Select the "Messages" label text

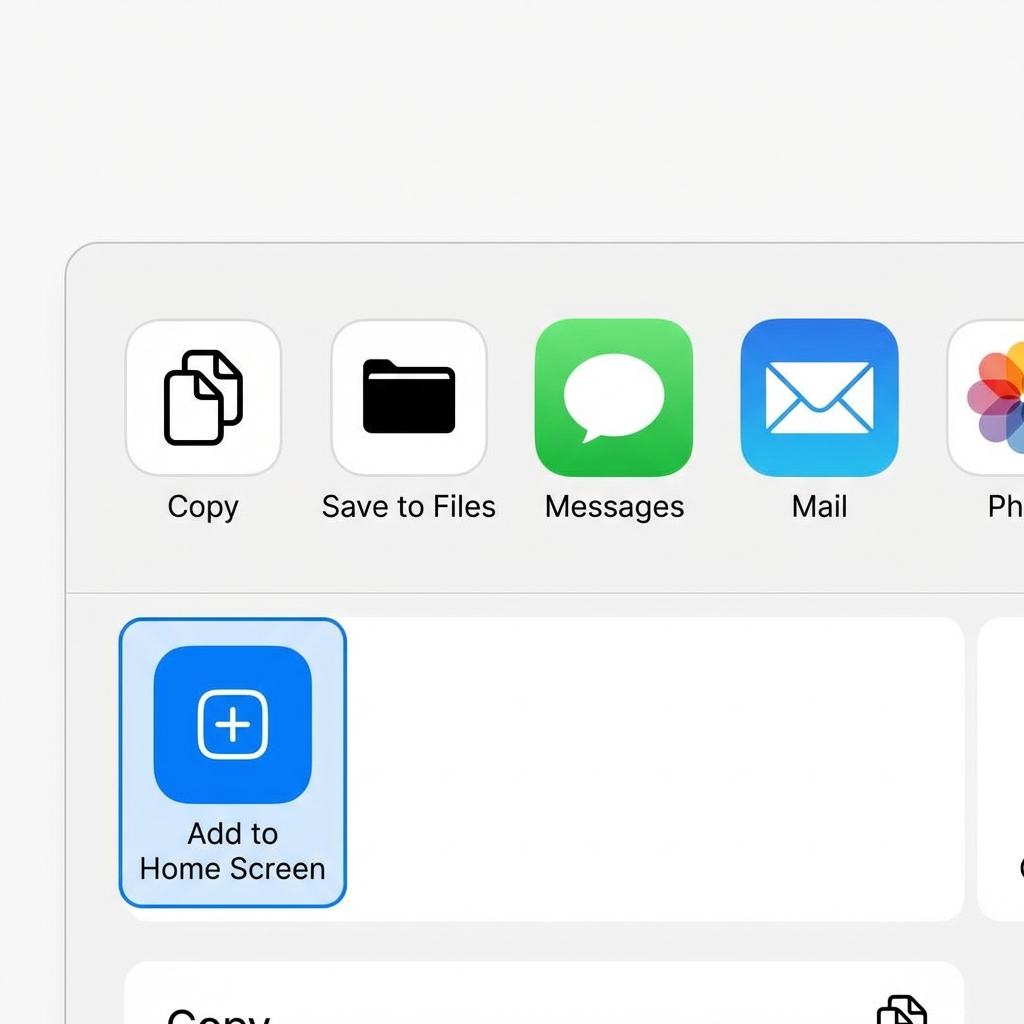click(614, 507)
